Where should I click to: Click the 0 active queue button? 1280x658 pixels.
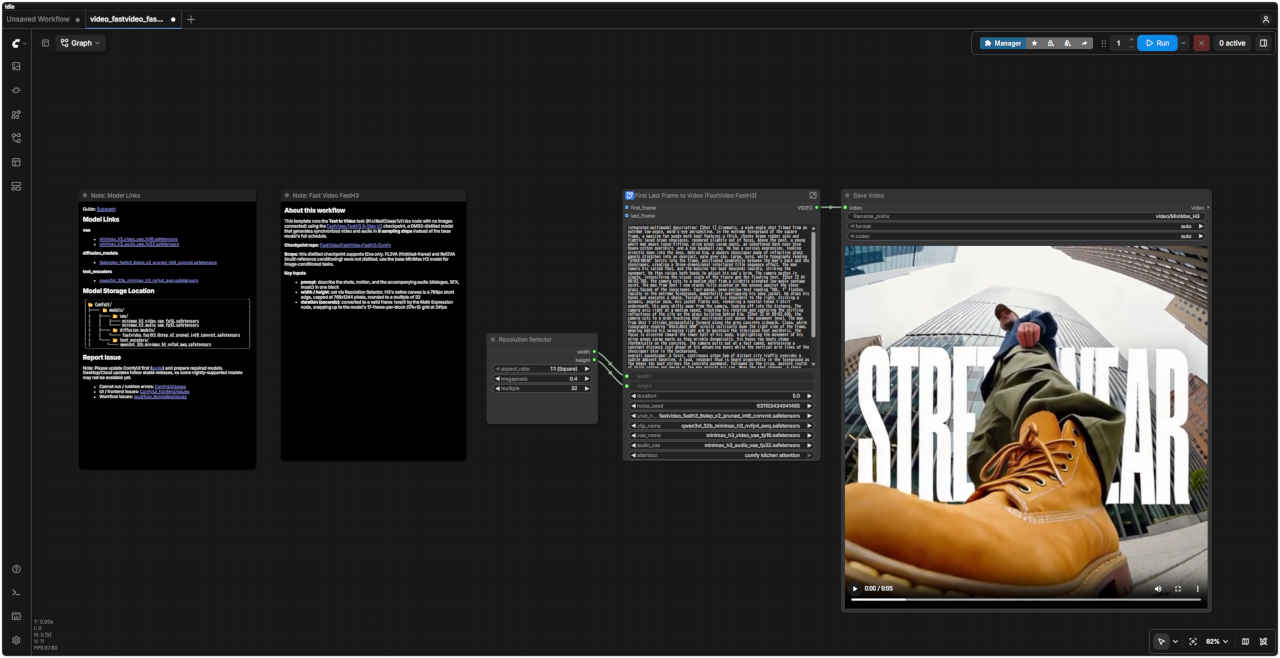1231,43
